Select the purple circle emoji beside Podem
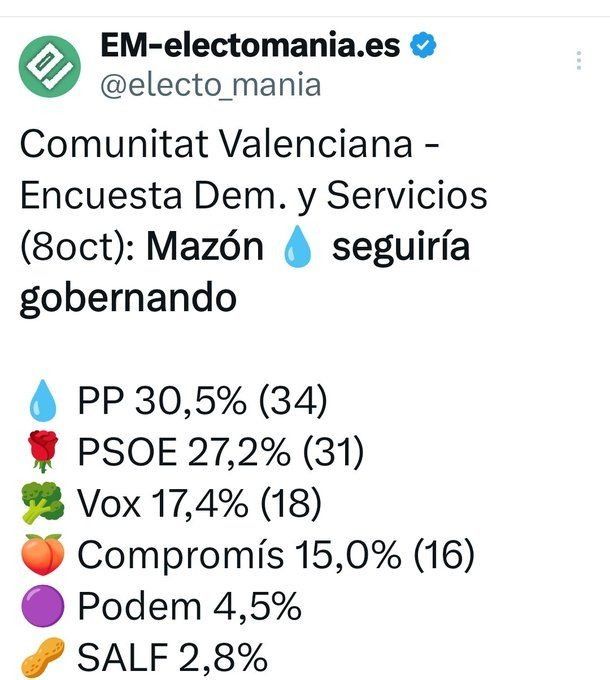 coord(42,607)
